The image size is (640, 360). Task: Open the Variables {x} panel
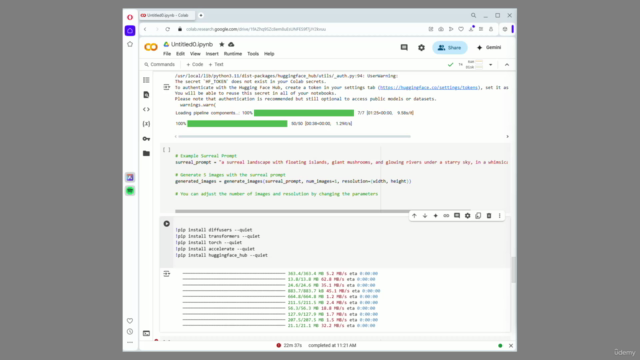pos(146,124)
